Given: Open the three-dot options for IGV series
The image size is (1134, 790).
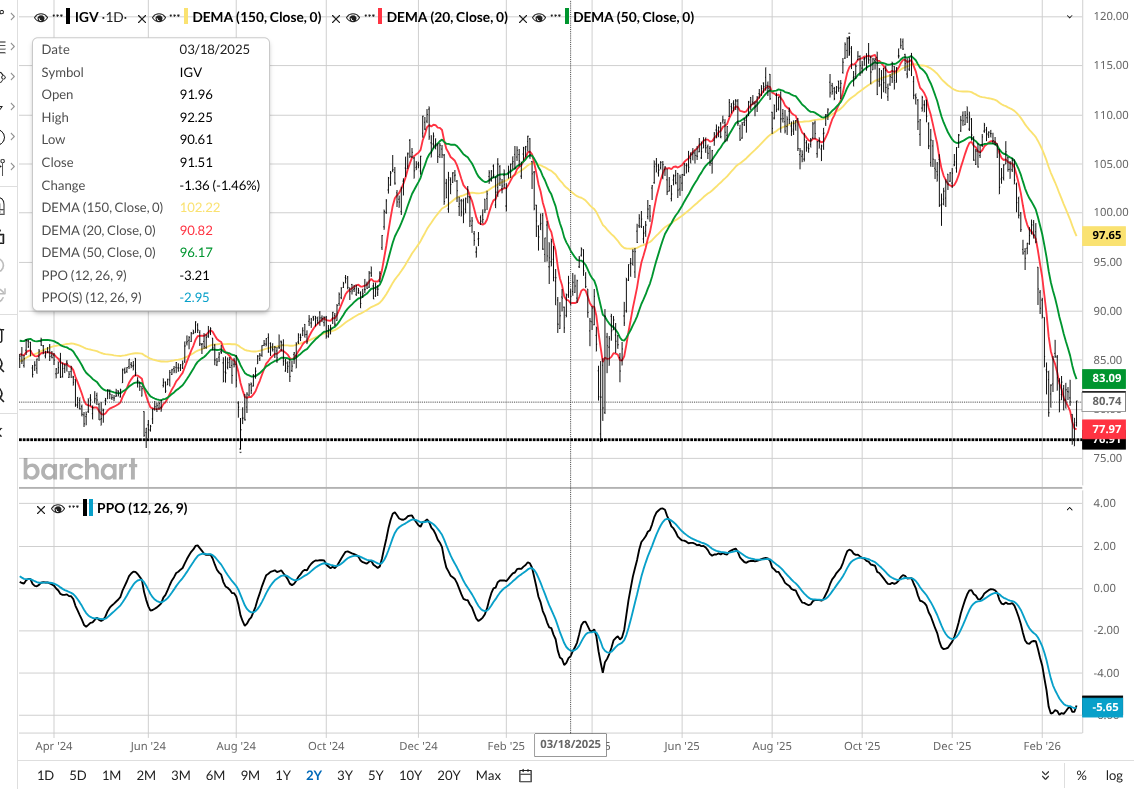Looking at the screenshot, I should (58, 16).
